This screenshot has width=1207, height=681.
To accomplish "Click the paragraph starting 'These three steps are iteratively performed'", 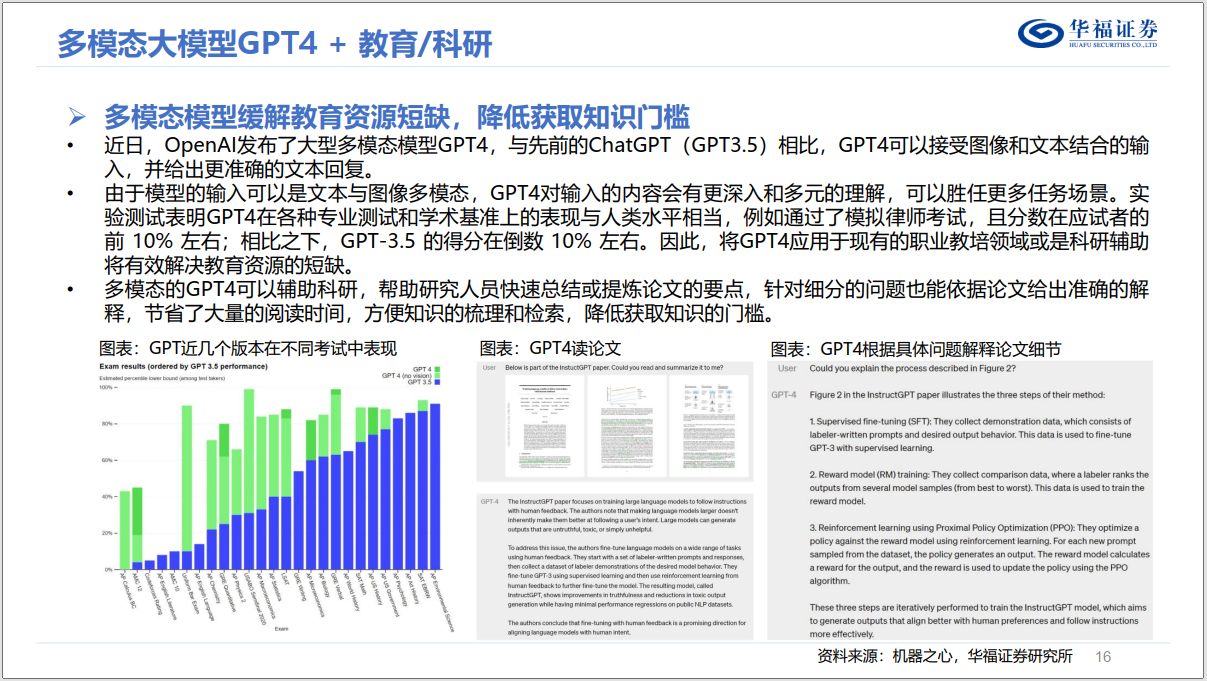I will coord(976,620).
